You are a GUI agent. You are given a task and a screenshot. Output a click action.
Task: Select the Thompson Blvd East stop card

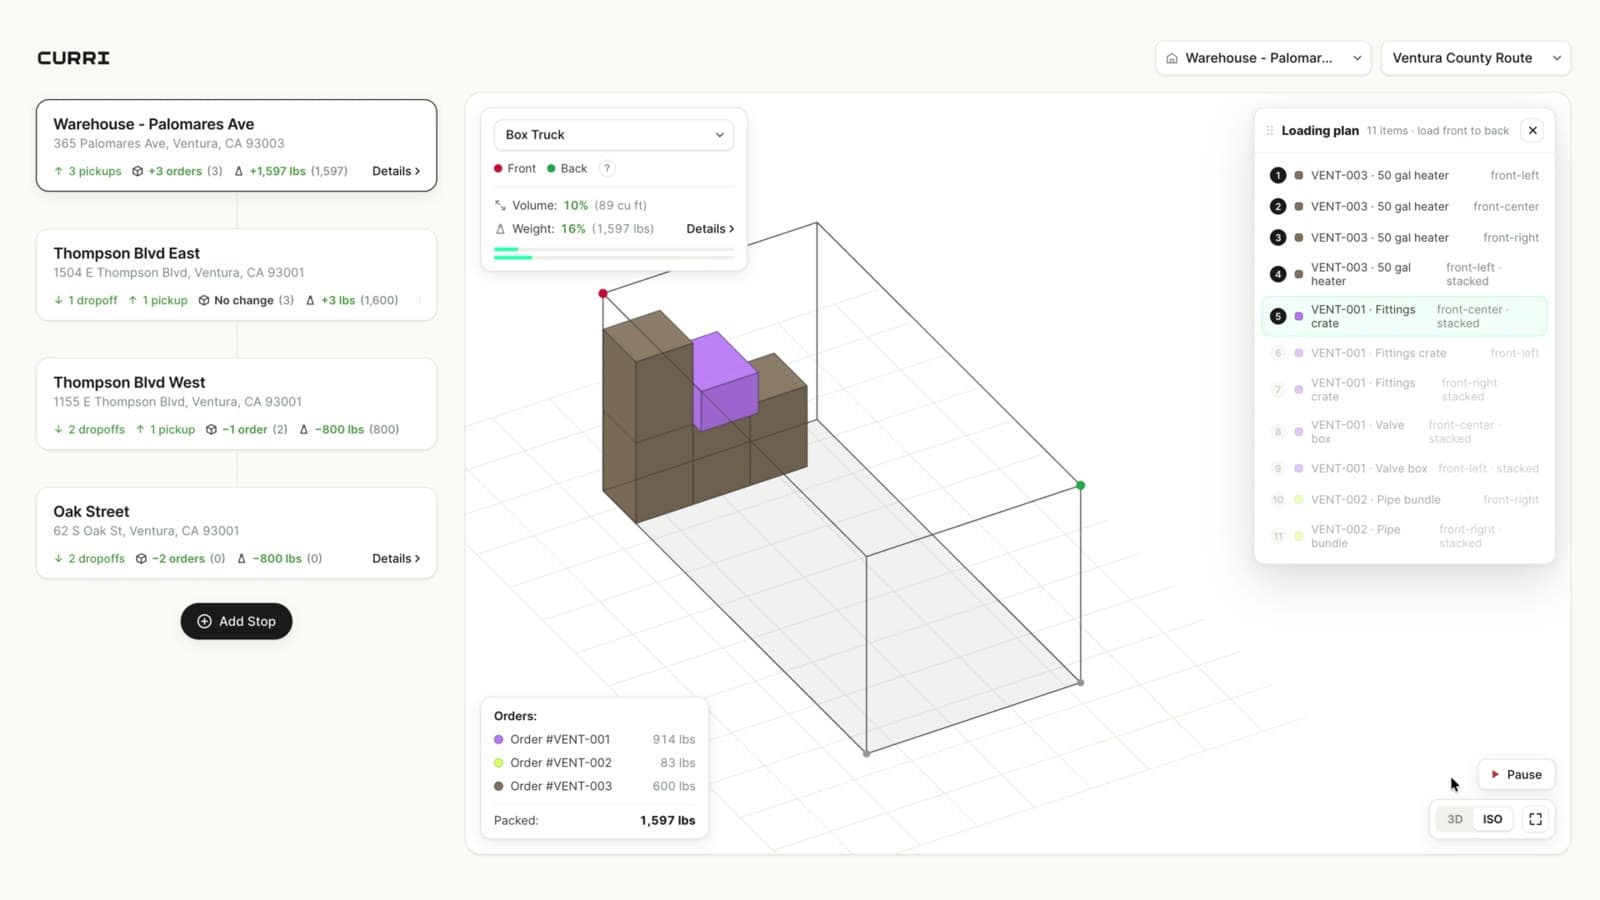(236, 275)
